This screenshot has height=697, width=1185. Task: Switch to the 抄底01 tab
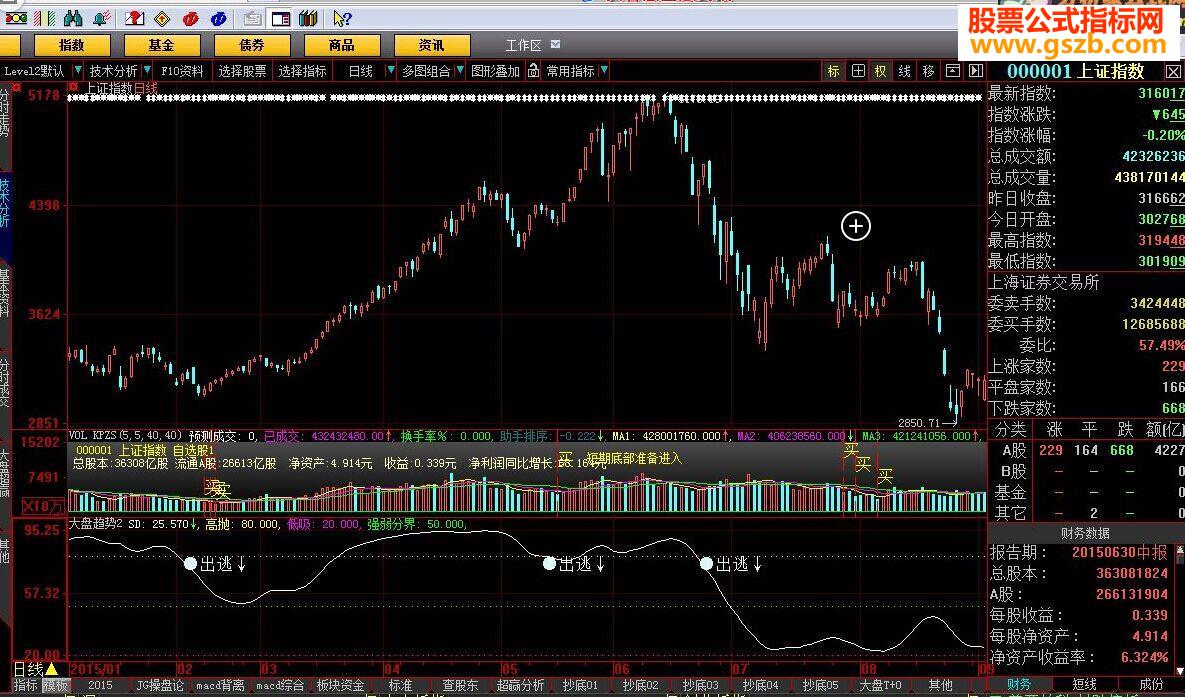pos(580,685)
